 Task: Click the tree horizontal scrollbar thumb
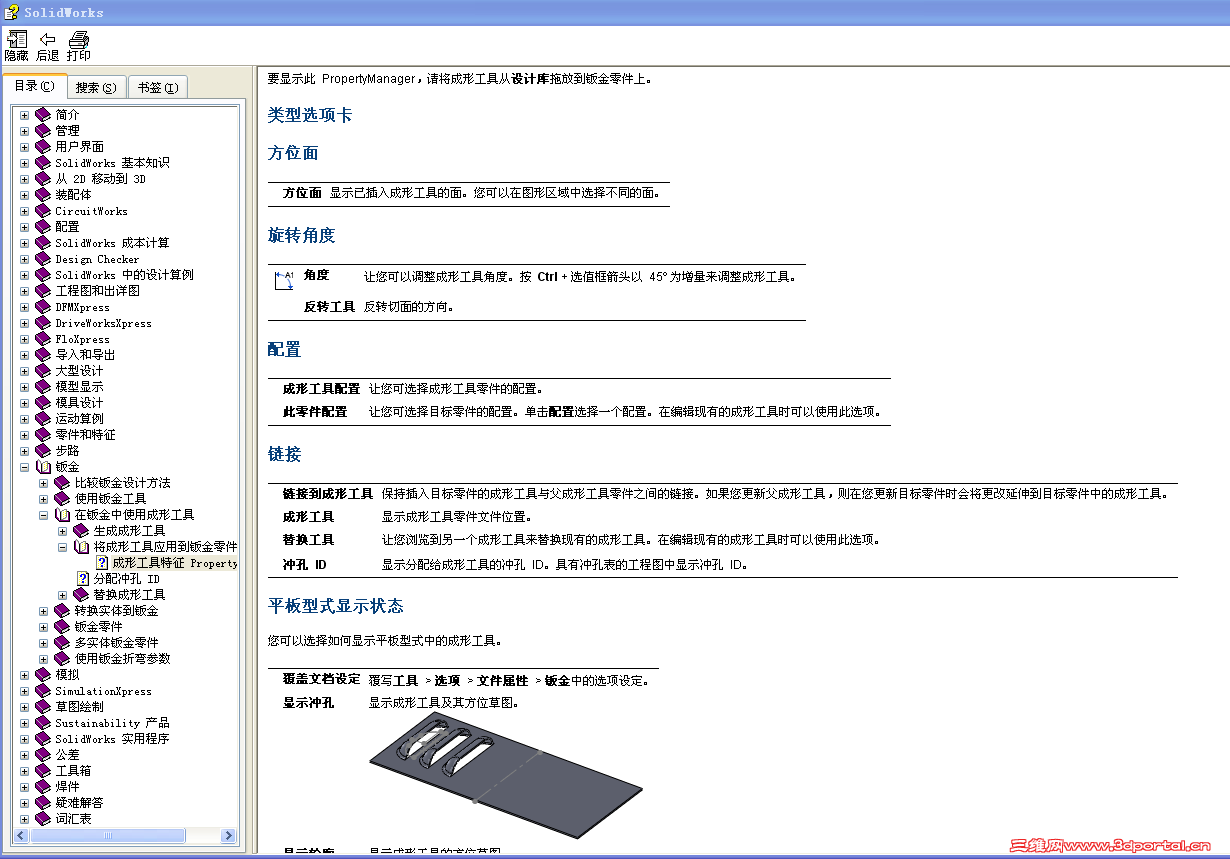point(108,836)
